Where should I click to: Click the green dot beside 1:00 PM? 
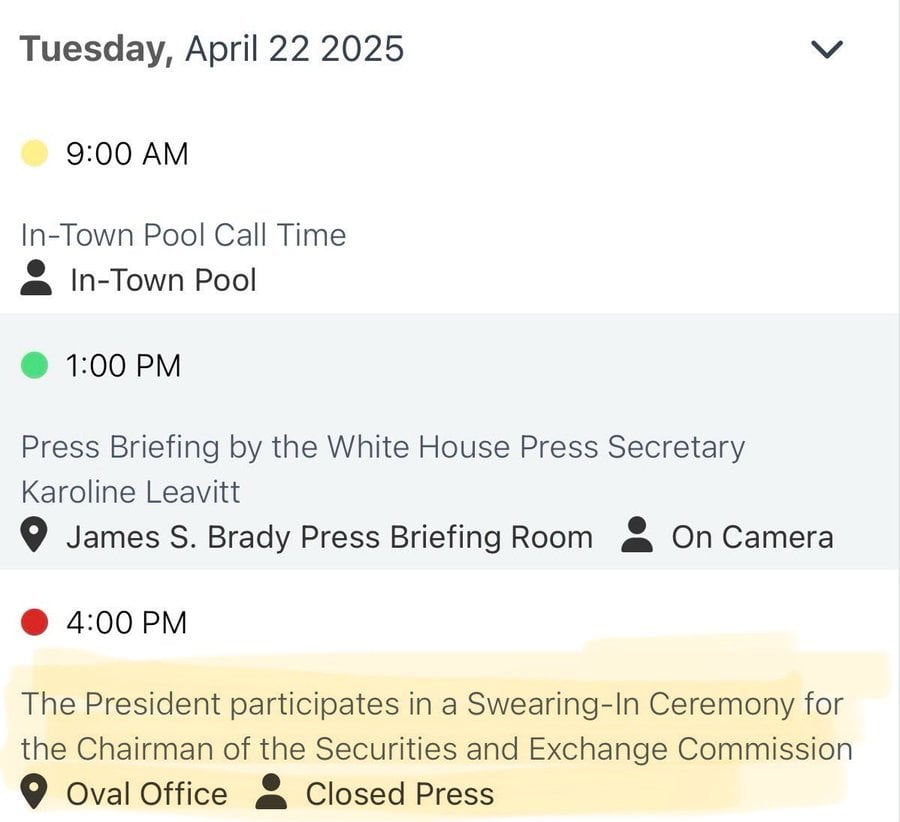pyautogui.click(x=35, y=365)
